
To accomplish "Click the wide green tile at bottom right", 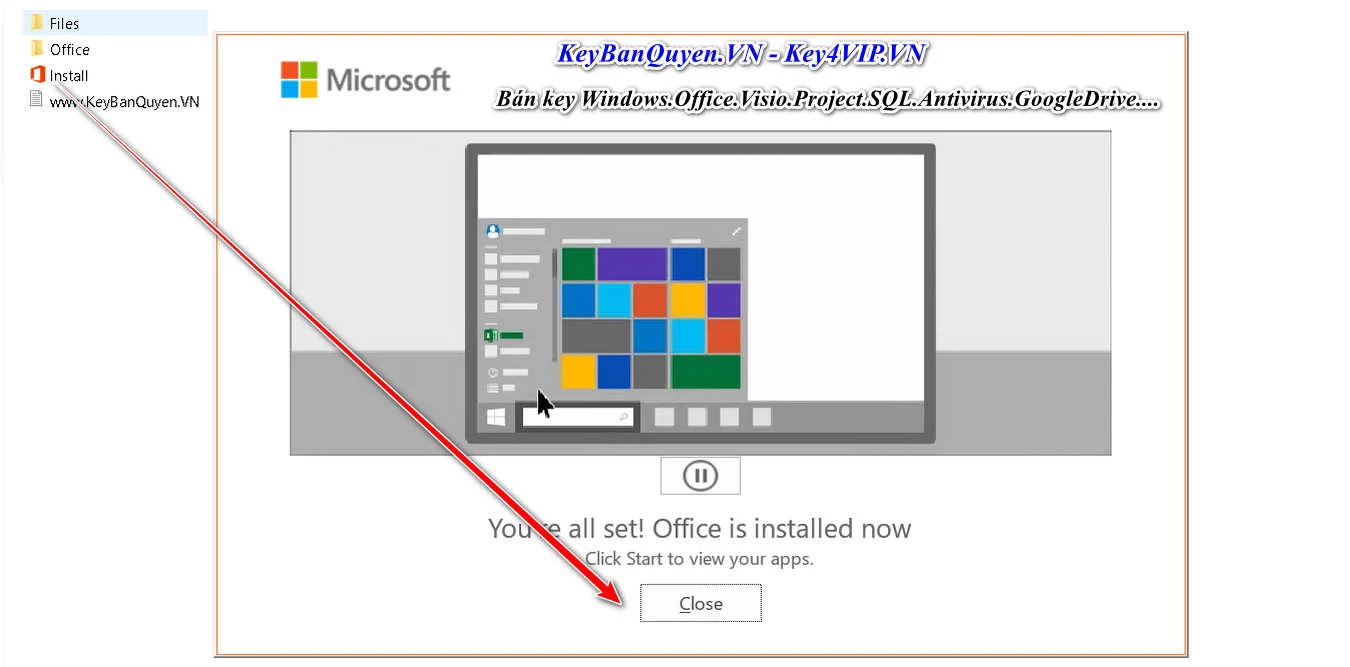I will coord(706,371).
